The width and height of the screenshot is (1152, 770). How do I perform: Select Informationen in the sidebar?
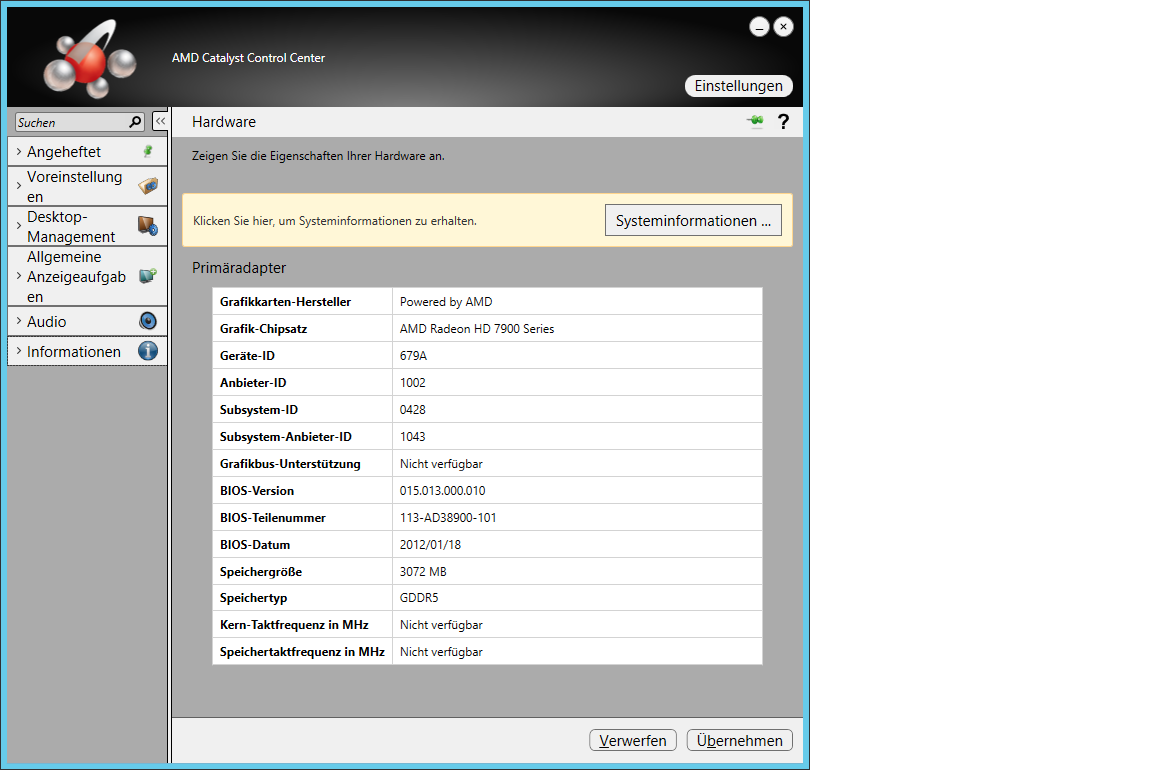87,351
